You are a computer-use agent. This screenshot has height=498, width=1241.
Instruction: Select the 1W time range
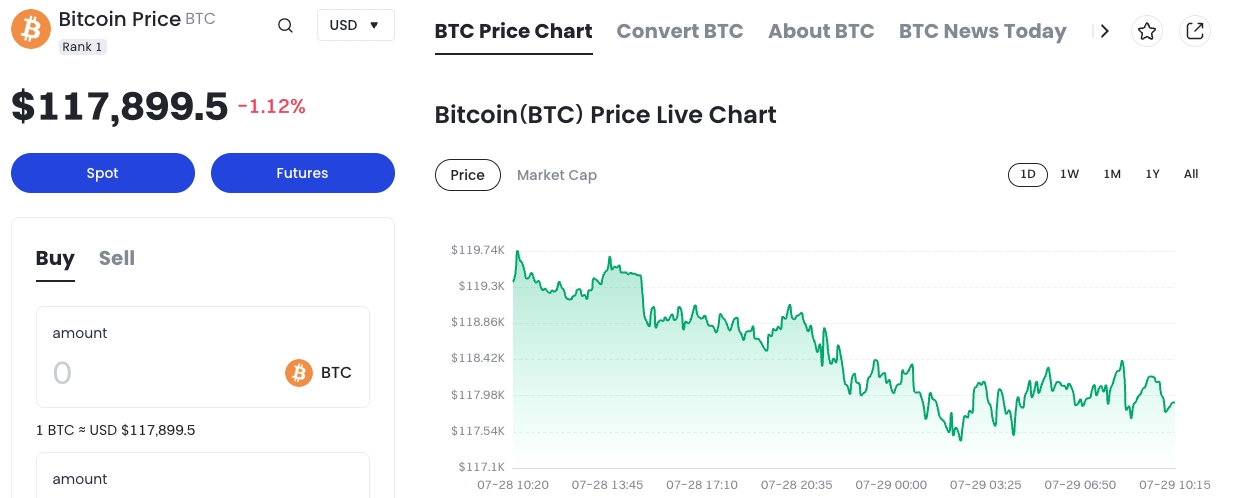[1070, 174]
